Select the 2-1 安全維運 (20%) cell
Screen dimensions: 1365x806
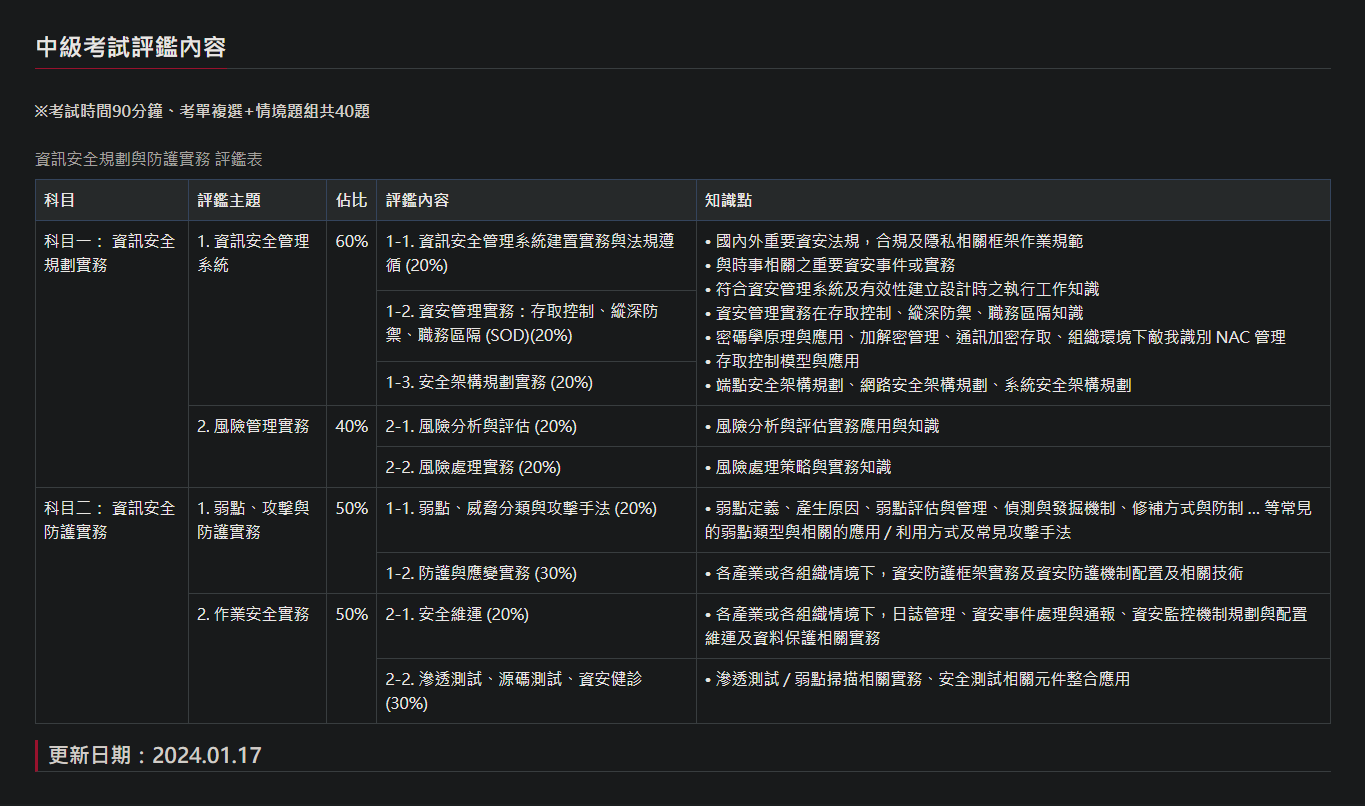pyautogui.click(x=457, y=614)
